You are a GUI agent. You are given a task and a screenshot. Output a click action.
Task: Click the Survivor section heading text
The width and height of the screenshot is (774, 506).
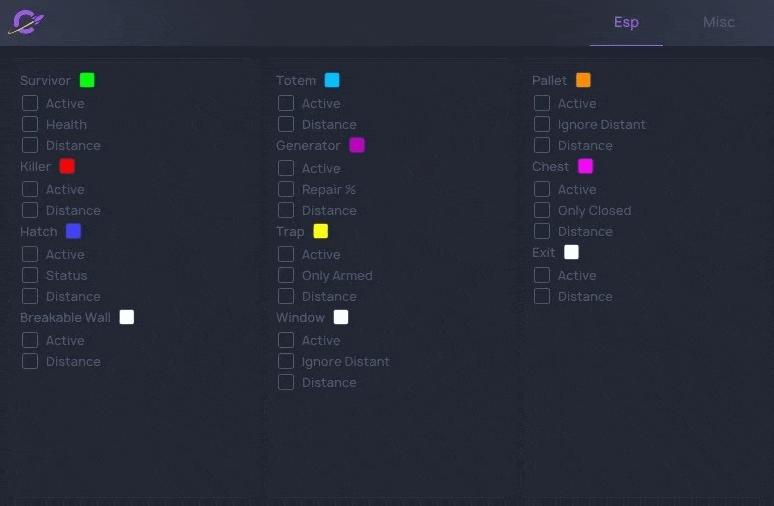pos(45,80)
